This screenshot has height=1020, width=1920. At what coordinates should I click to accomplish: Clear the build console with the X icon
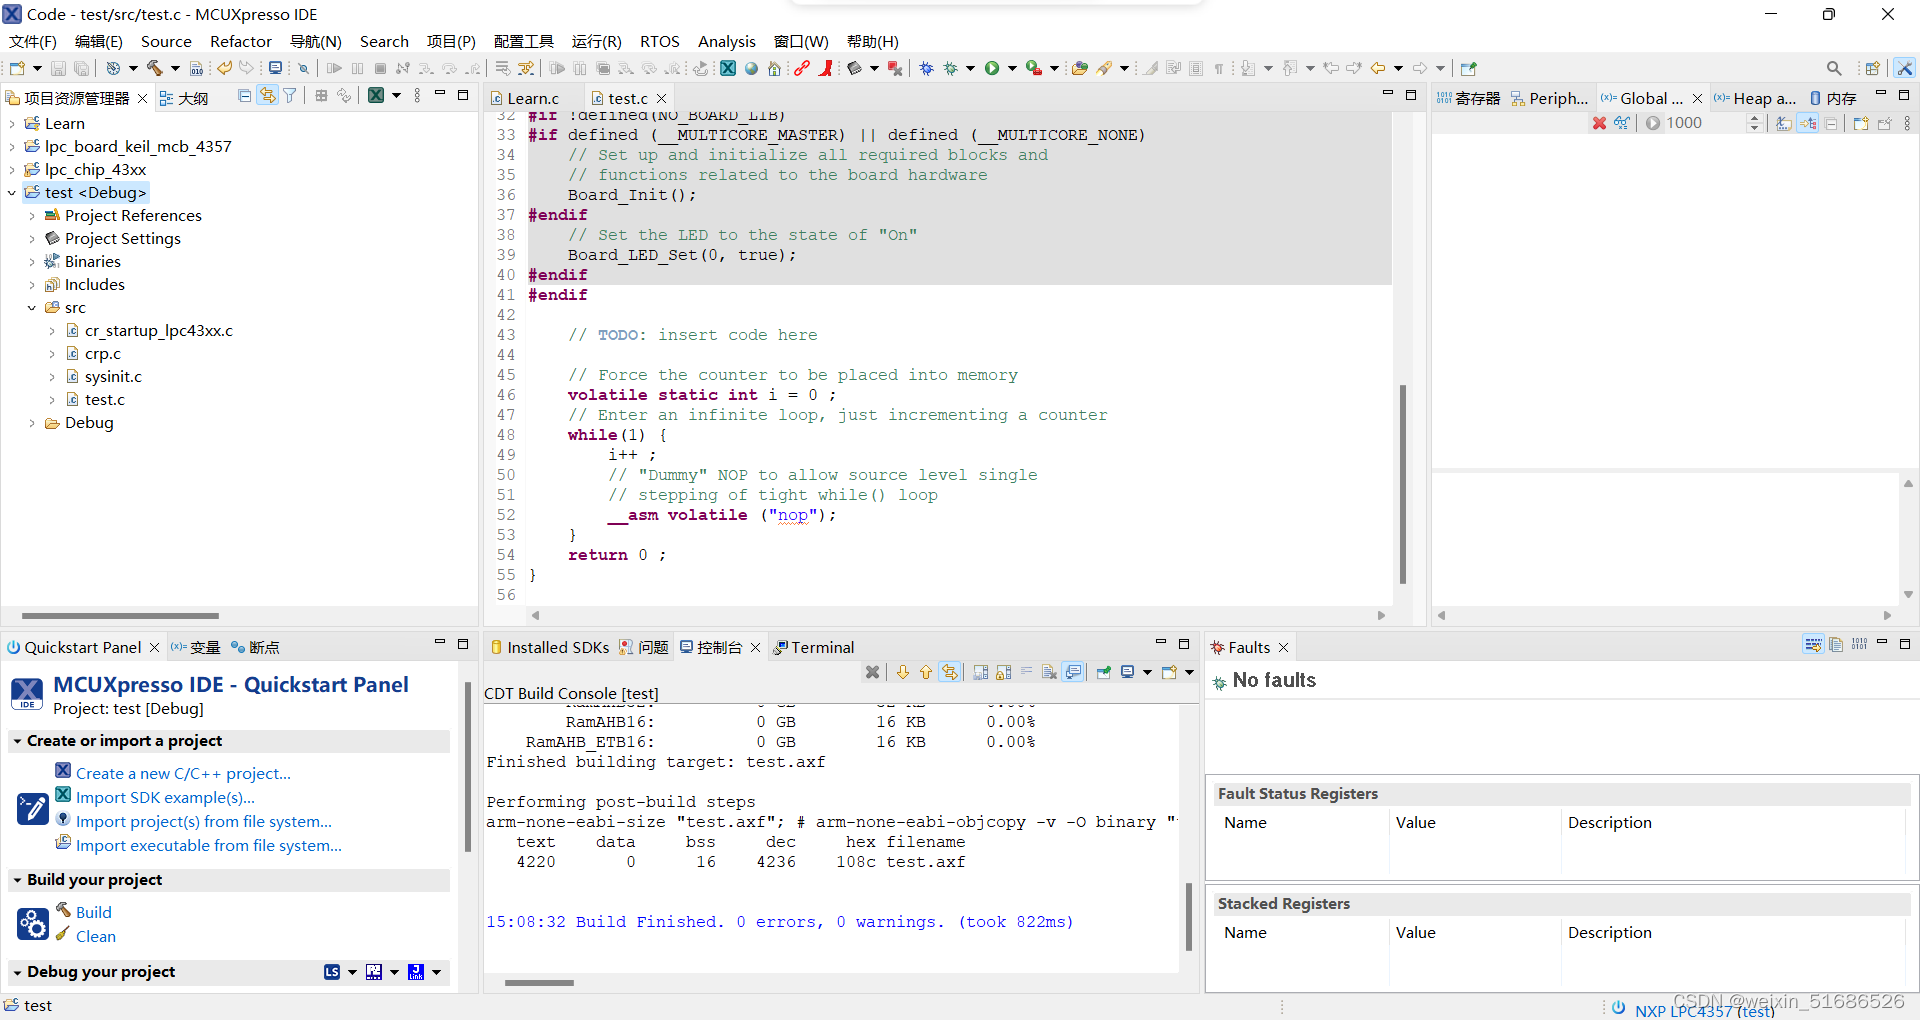872,672
